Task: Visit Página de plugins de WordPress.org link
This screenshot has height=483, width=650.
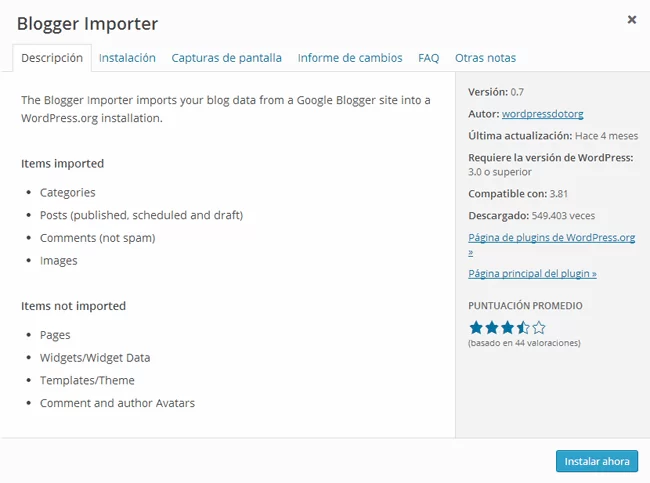Action: pyautogui.click(x=551, y=238)
